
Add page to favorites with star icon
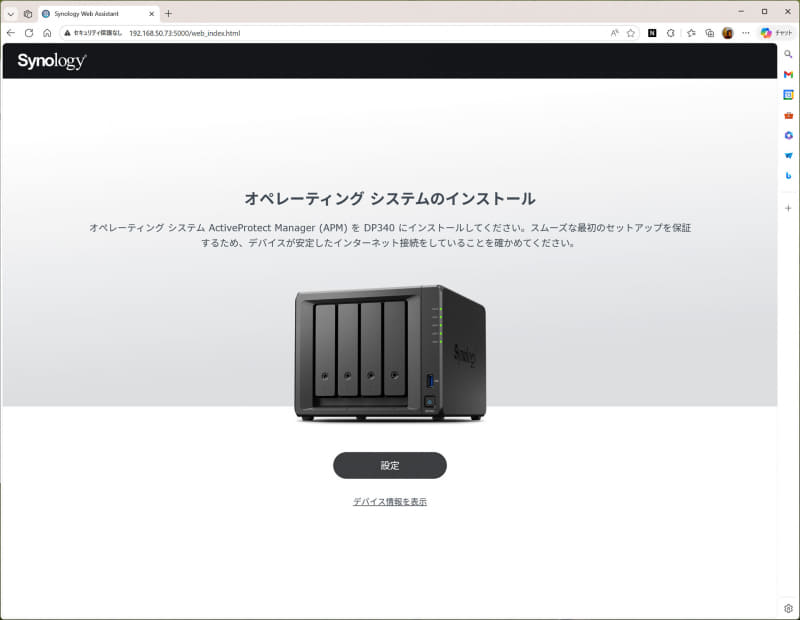click(x=631, y=33)
